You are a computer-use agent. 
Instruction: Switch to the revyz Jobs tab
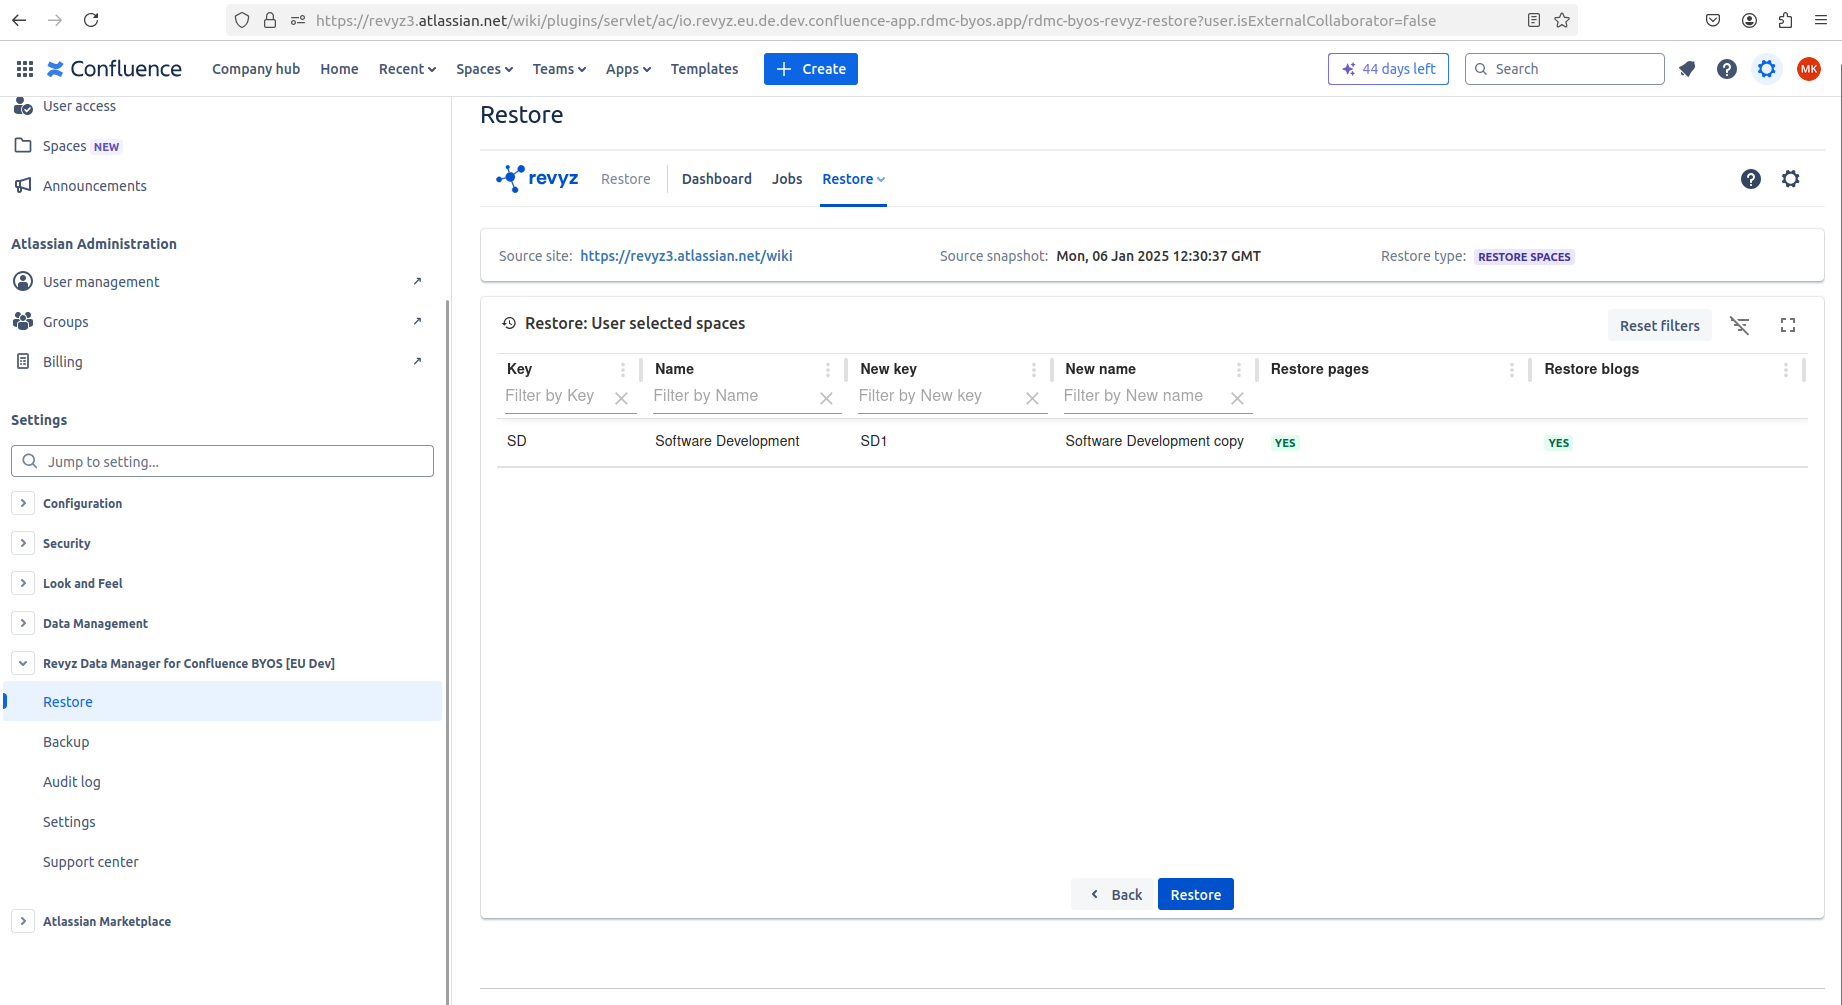[787, 179]
